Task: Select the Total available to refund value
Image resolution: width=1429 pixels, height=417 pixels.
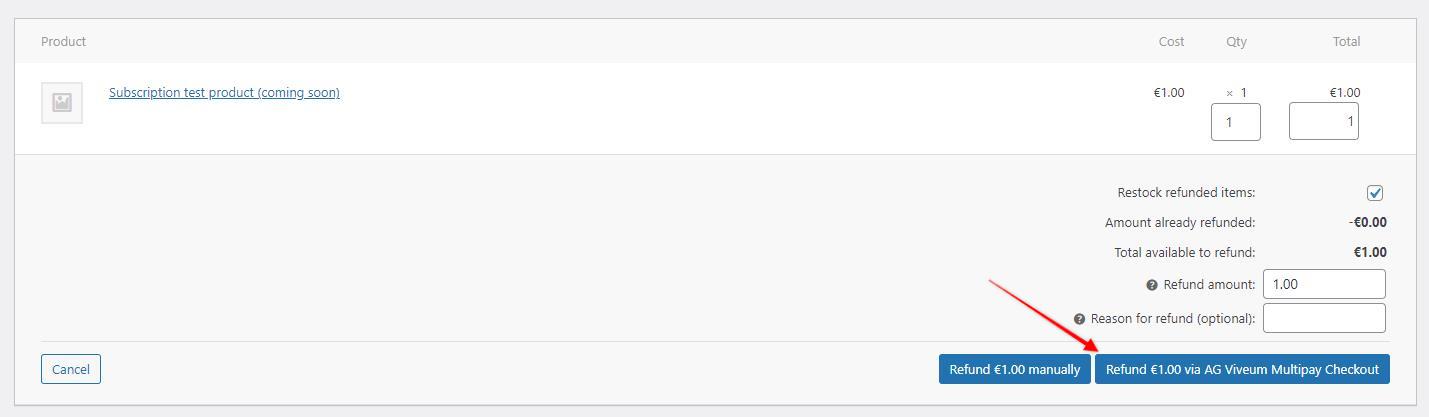Action: (1370, 252)
